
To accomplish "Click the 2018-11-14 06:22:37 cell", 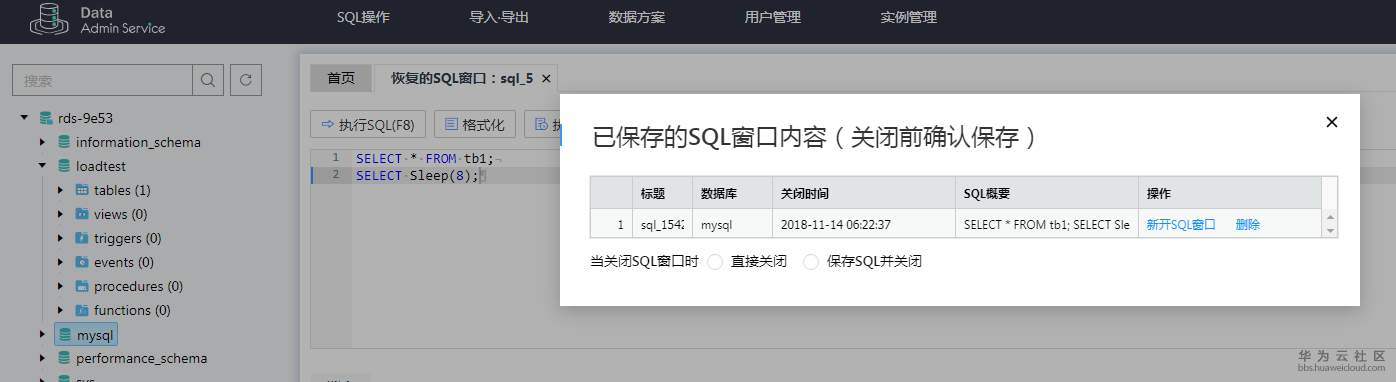I will [863, 224].
